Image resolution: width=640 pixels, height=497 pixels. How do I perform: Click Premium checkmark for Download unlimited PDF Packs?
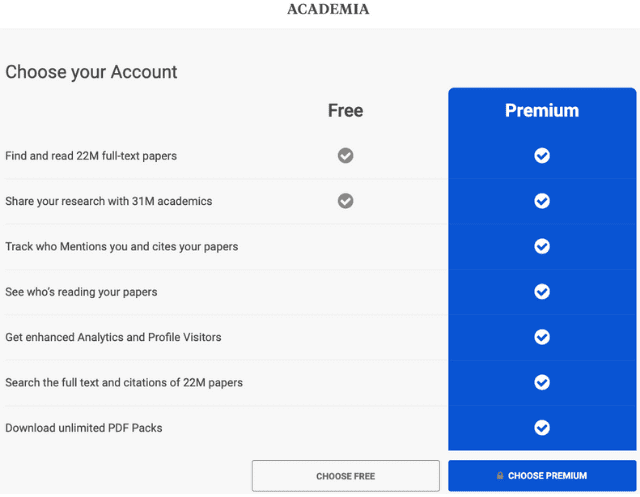(542, 427)
